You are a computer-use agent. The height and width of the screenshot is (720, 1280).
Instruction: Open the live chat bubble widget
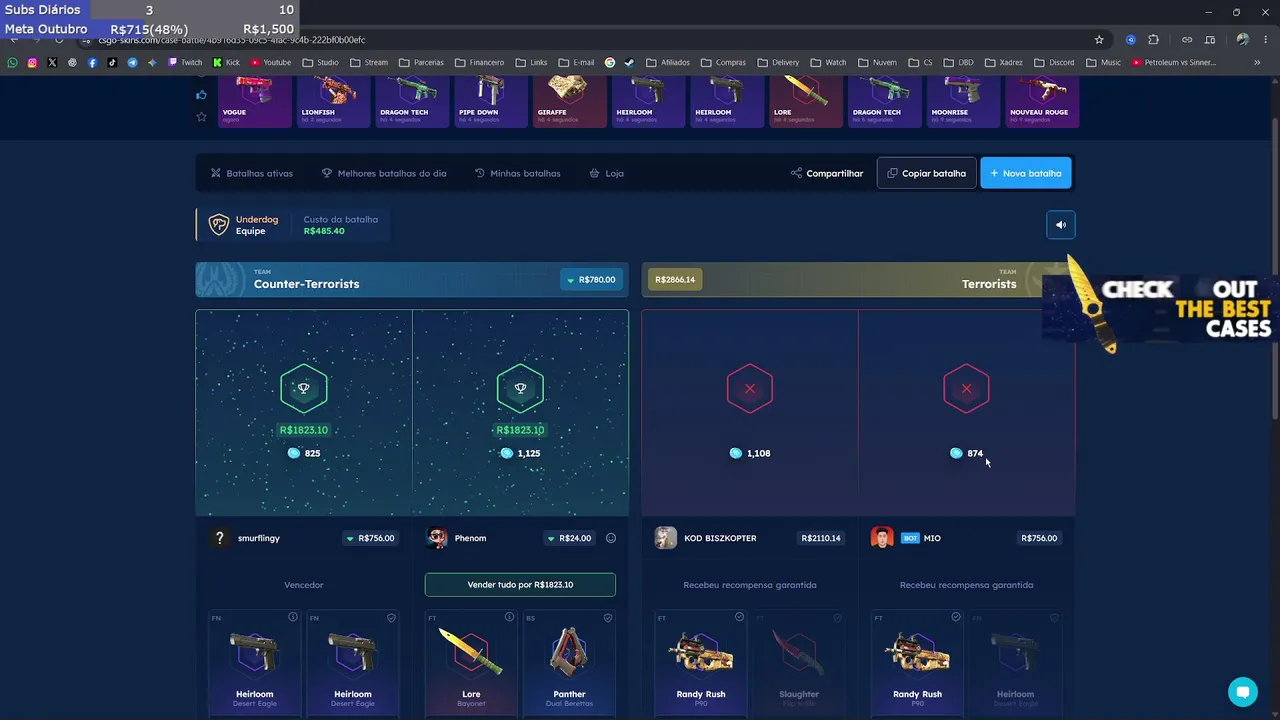click(x=1243, y=692)
